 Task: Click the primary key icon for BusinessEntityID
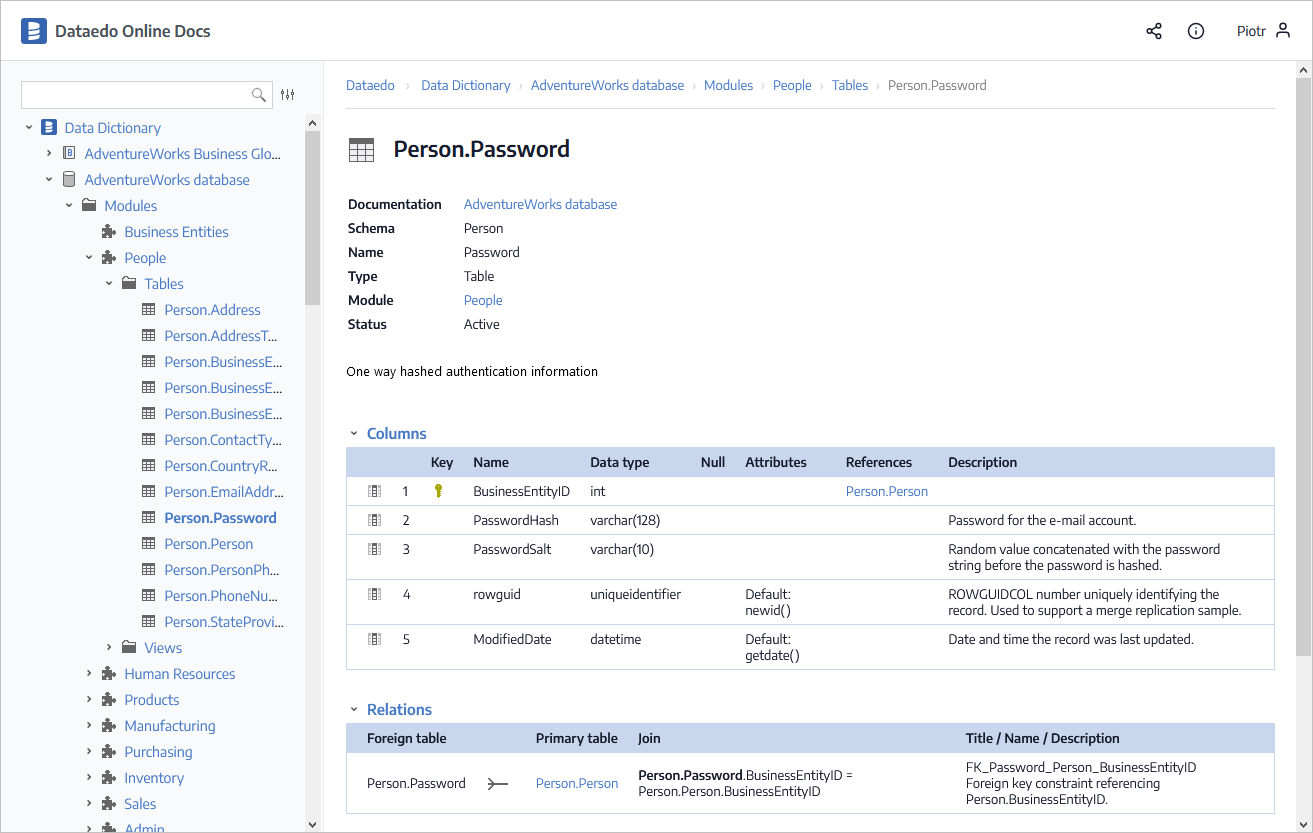click(438, 491)
